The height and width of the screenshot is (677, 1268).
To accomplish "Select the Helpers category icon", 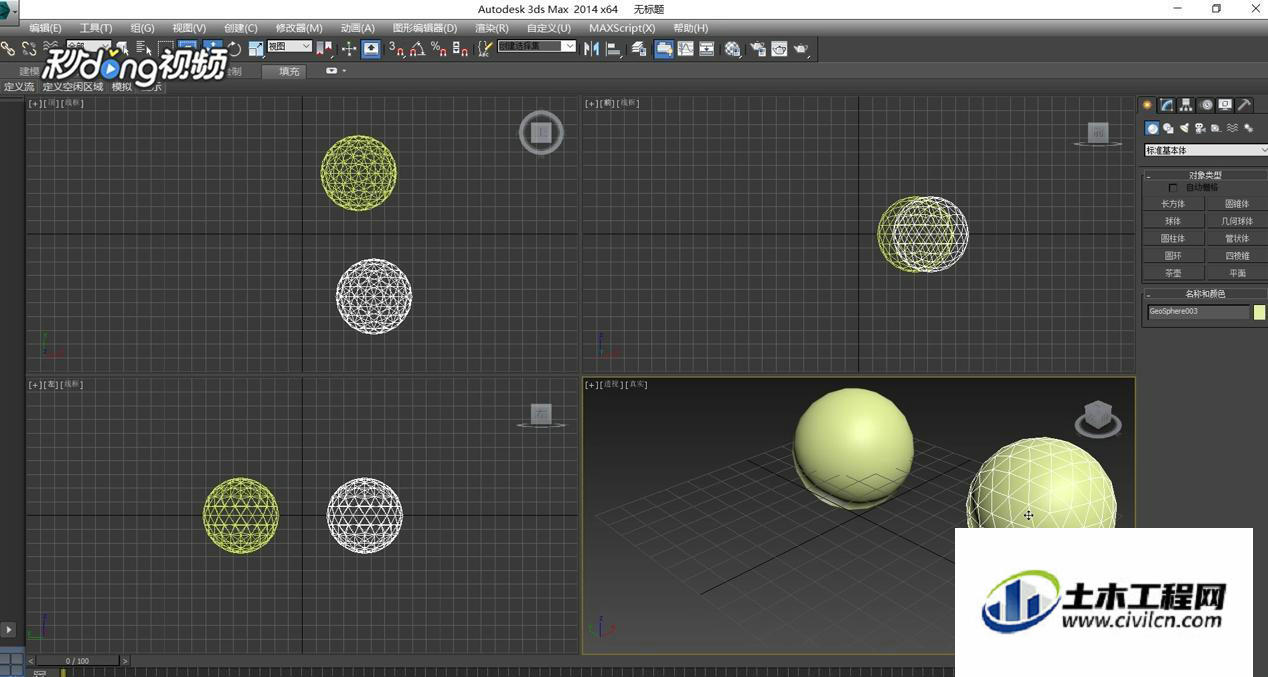I will [x=1215, y=128].
